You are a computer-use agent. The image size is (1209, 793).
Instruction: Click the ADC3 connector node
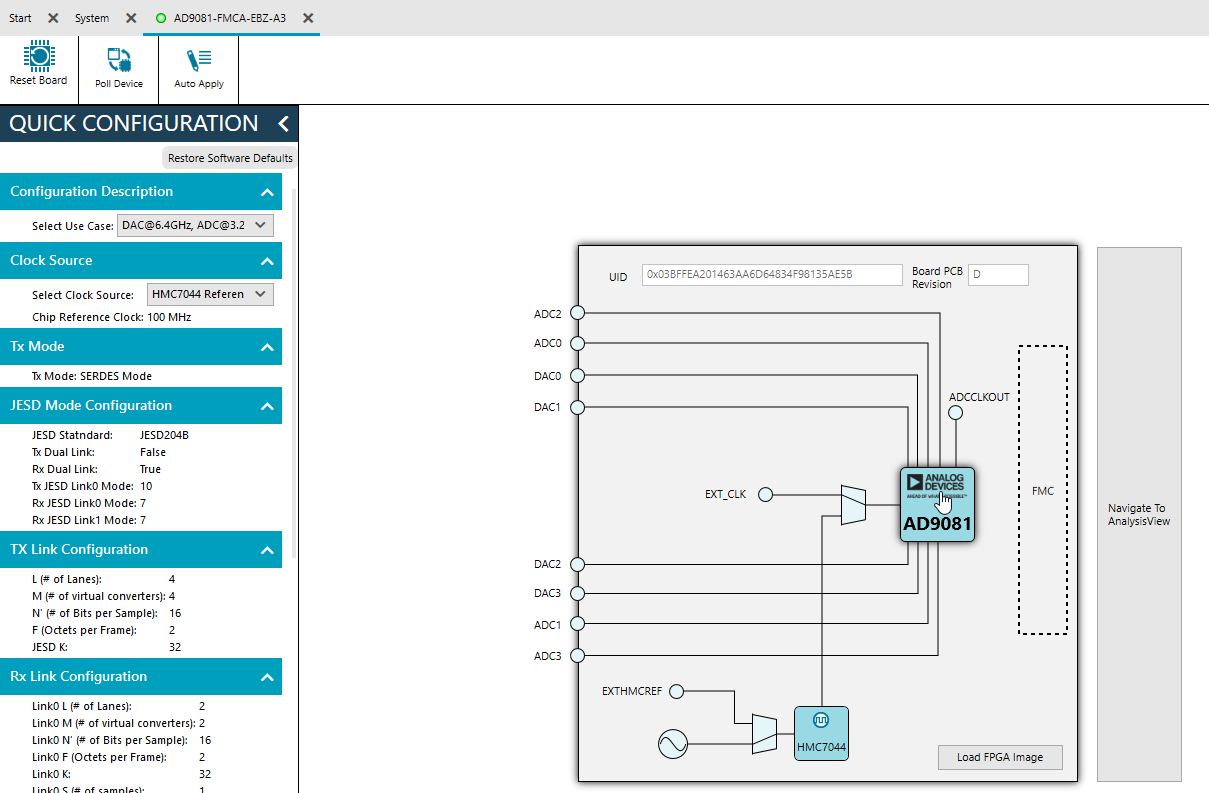(x=577, y=656)
